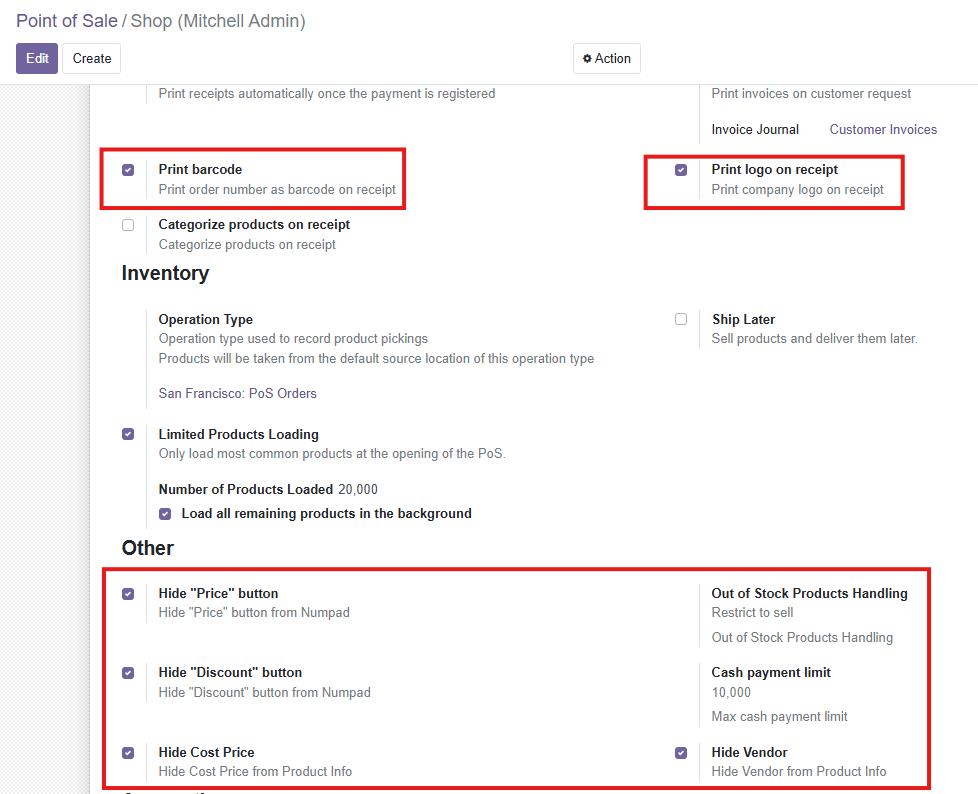
Task: Open San Francisco: PoS Orders operation type
Action: point(237,393)
